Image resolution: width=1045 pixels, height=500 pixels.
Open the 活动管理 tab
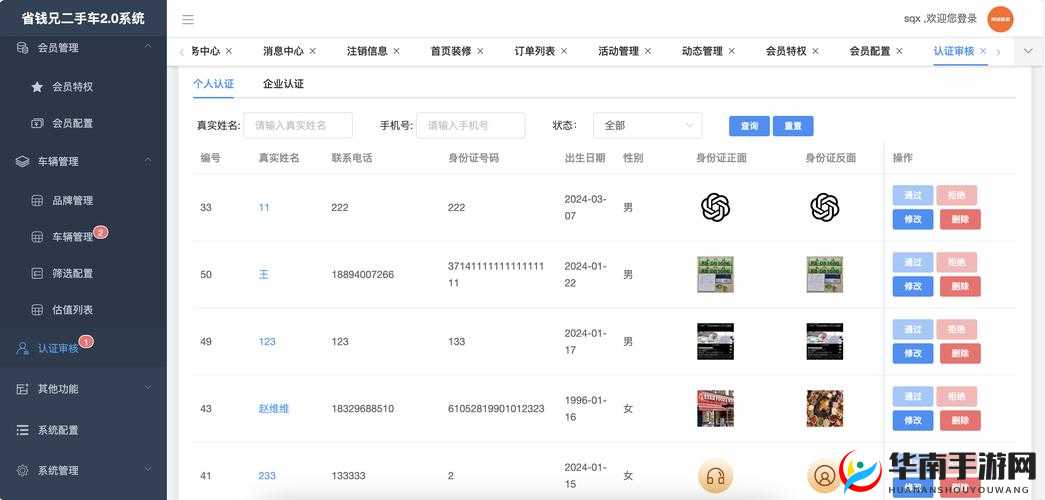(x=618, y=51)
